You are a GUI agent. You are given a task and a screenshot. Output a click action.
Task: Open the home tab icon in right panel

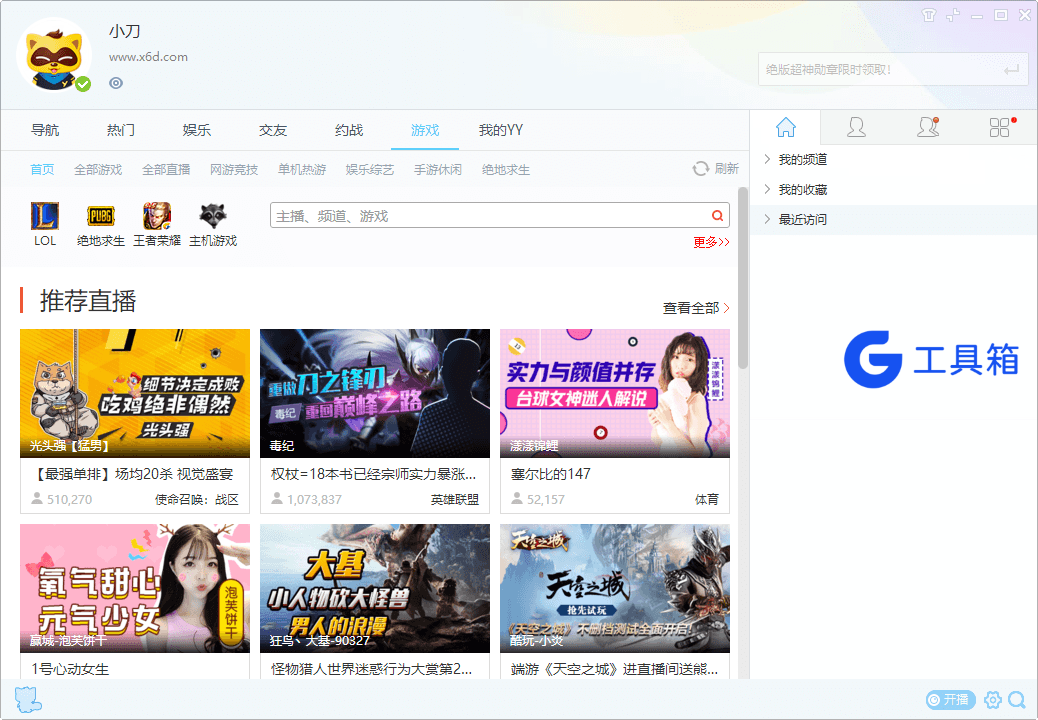tap(786, 127)
